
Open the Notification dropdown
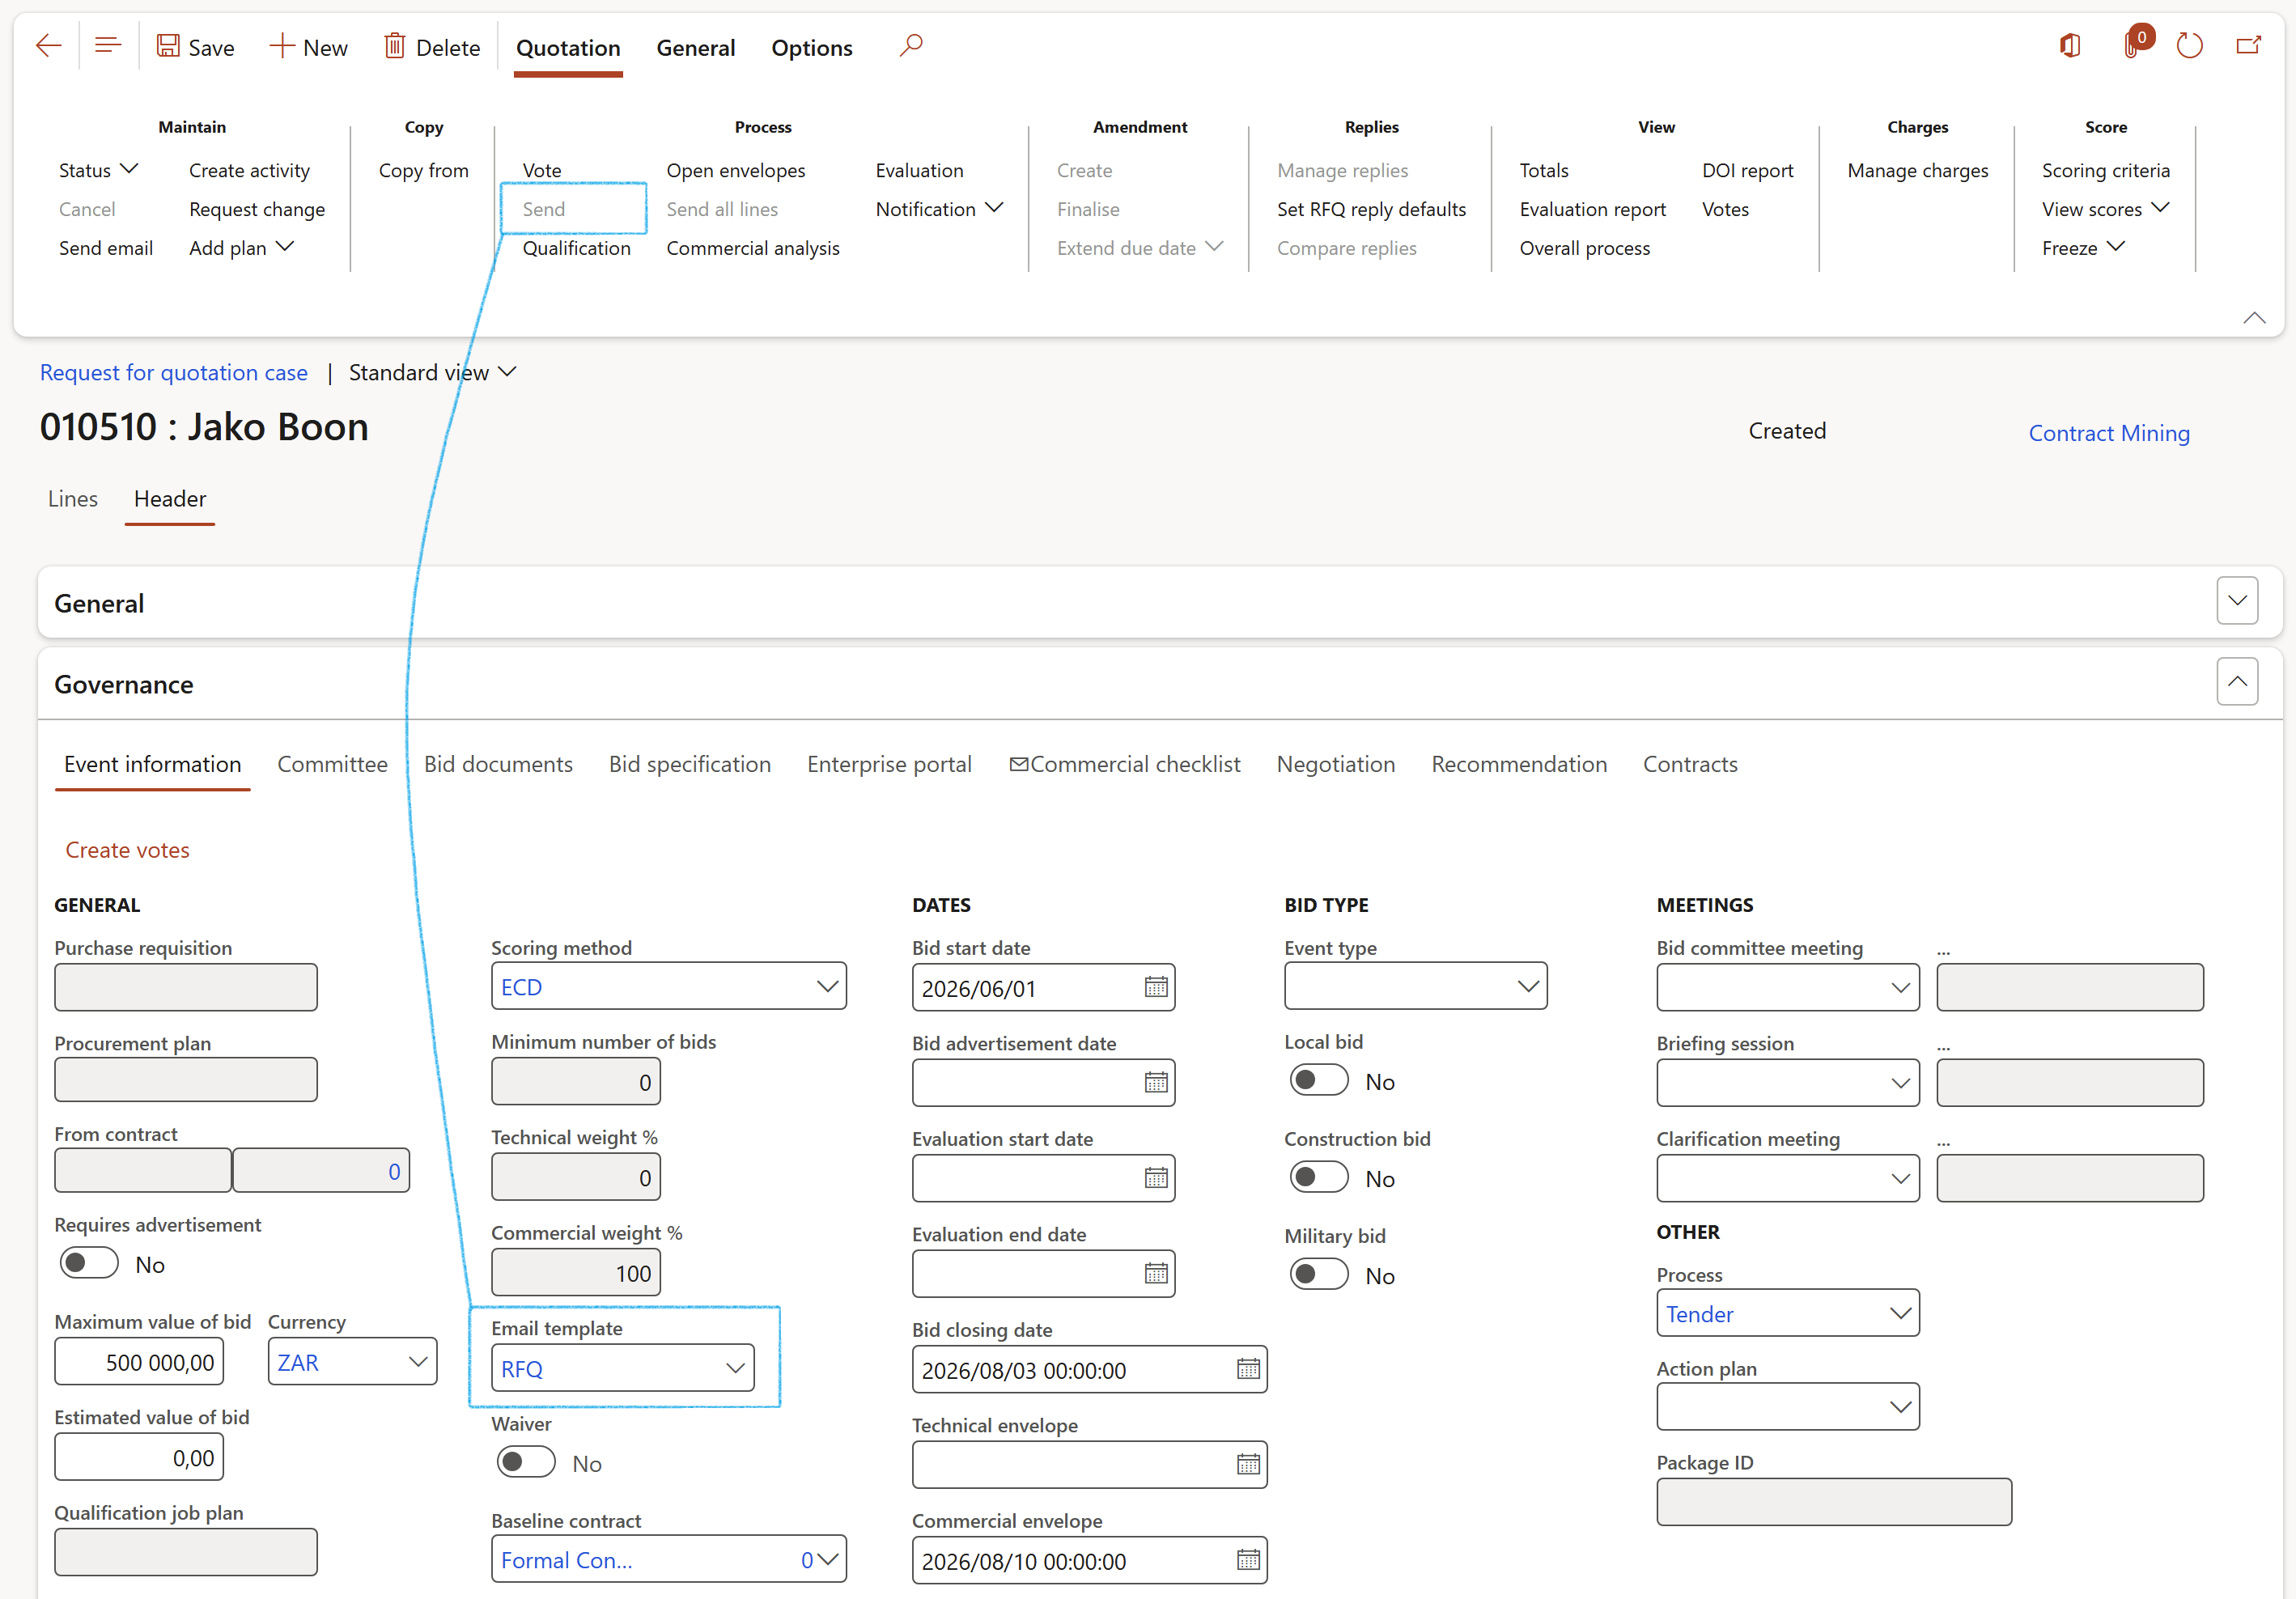tap(938, 209)
